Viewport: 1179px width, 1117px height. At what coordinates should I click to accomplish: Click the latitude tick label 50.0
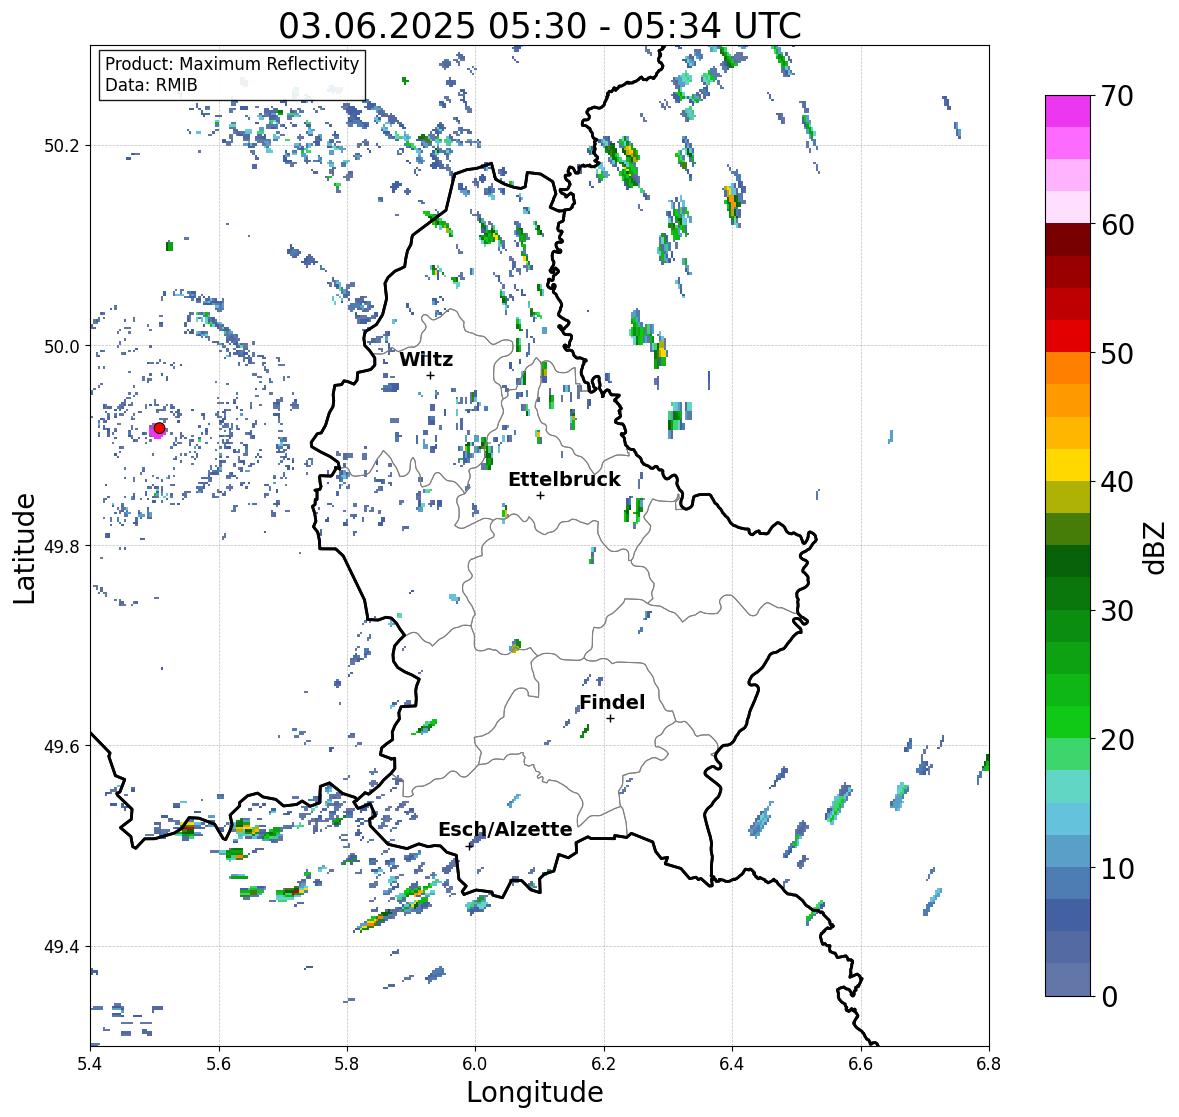point(62,347)
